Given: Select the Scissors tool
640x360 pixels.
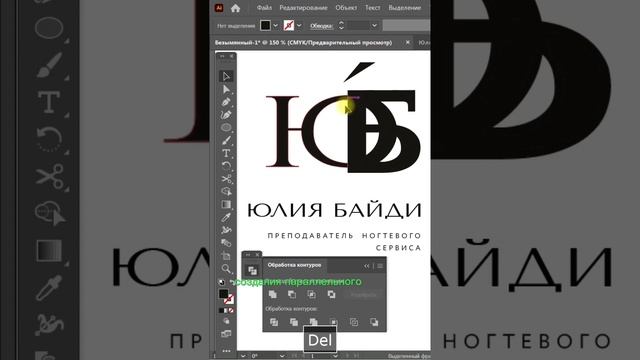Looking at the screenshot, I should 226,179.
